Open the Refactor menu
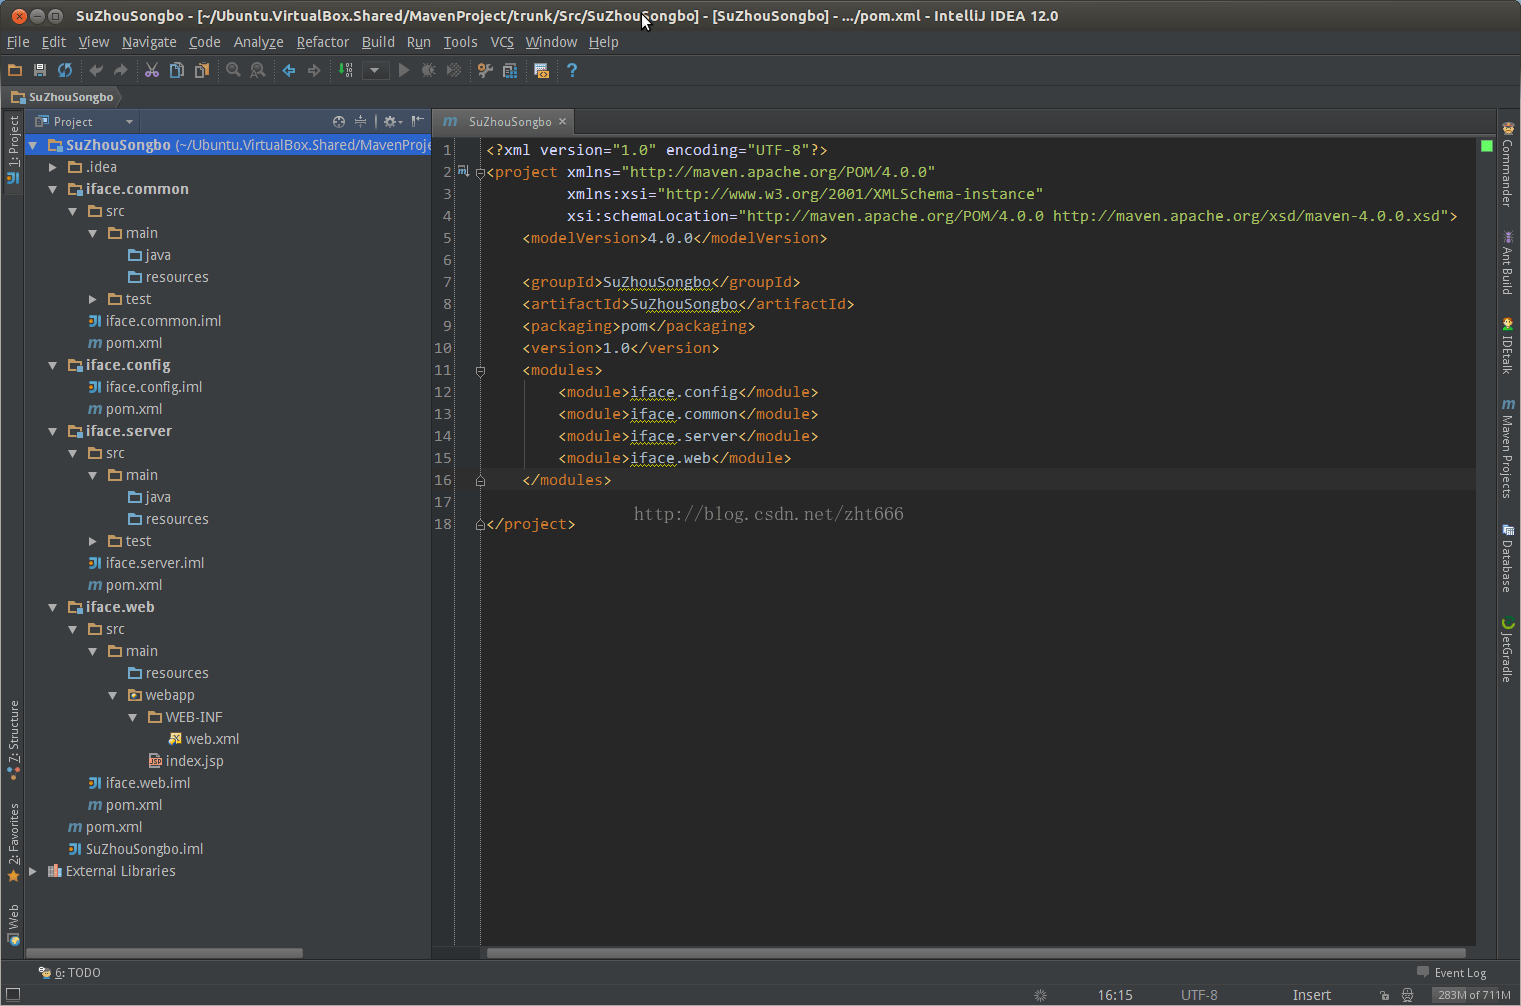 pyautogui.click(x=322, y=42)
